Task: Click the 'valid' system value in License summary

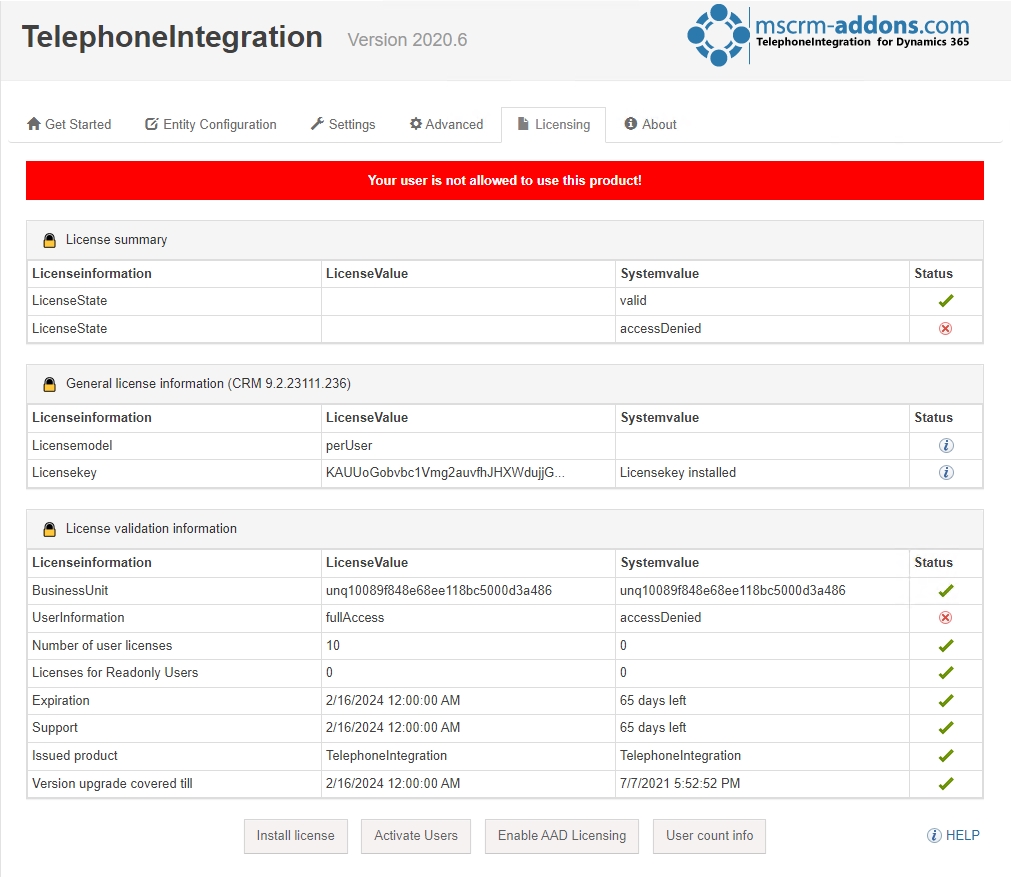Action: 633,301
